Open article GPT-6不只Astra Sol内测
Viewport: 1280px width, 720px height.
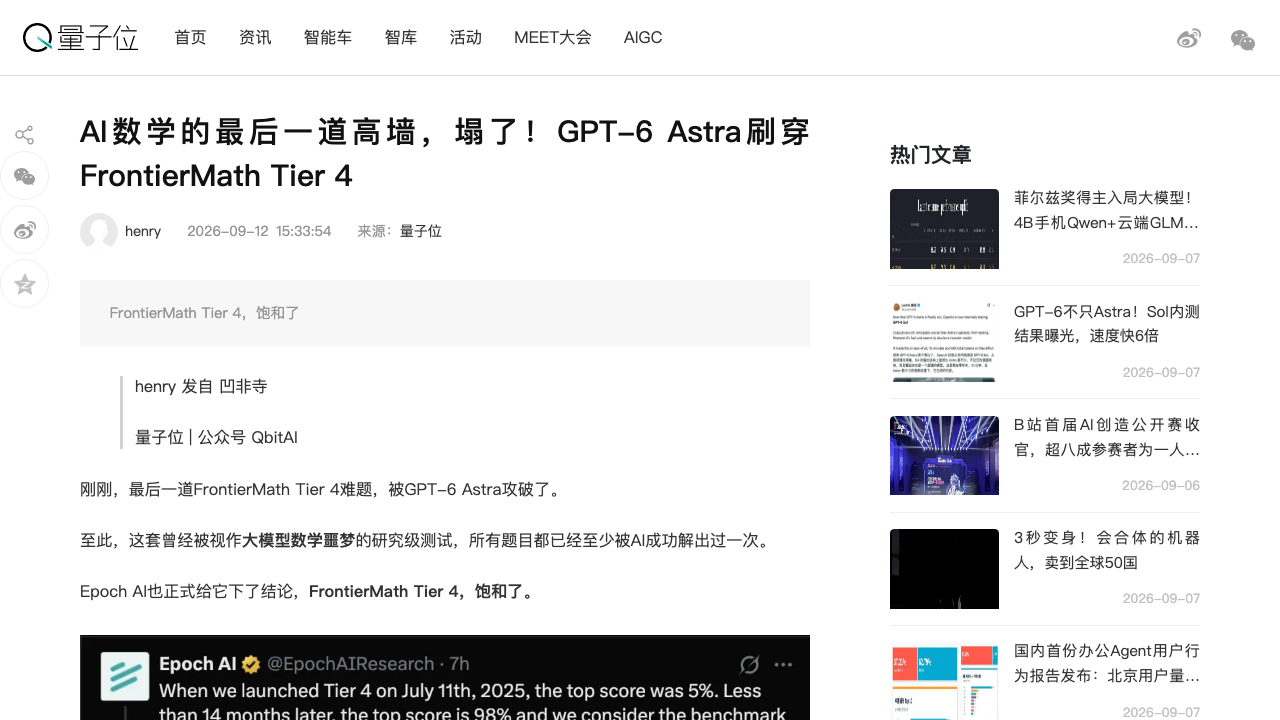click(1107, 323)
